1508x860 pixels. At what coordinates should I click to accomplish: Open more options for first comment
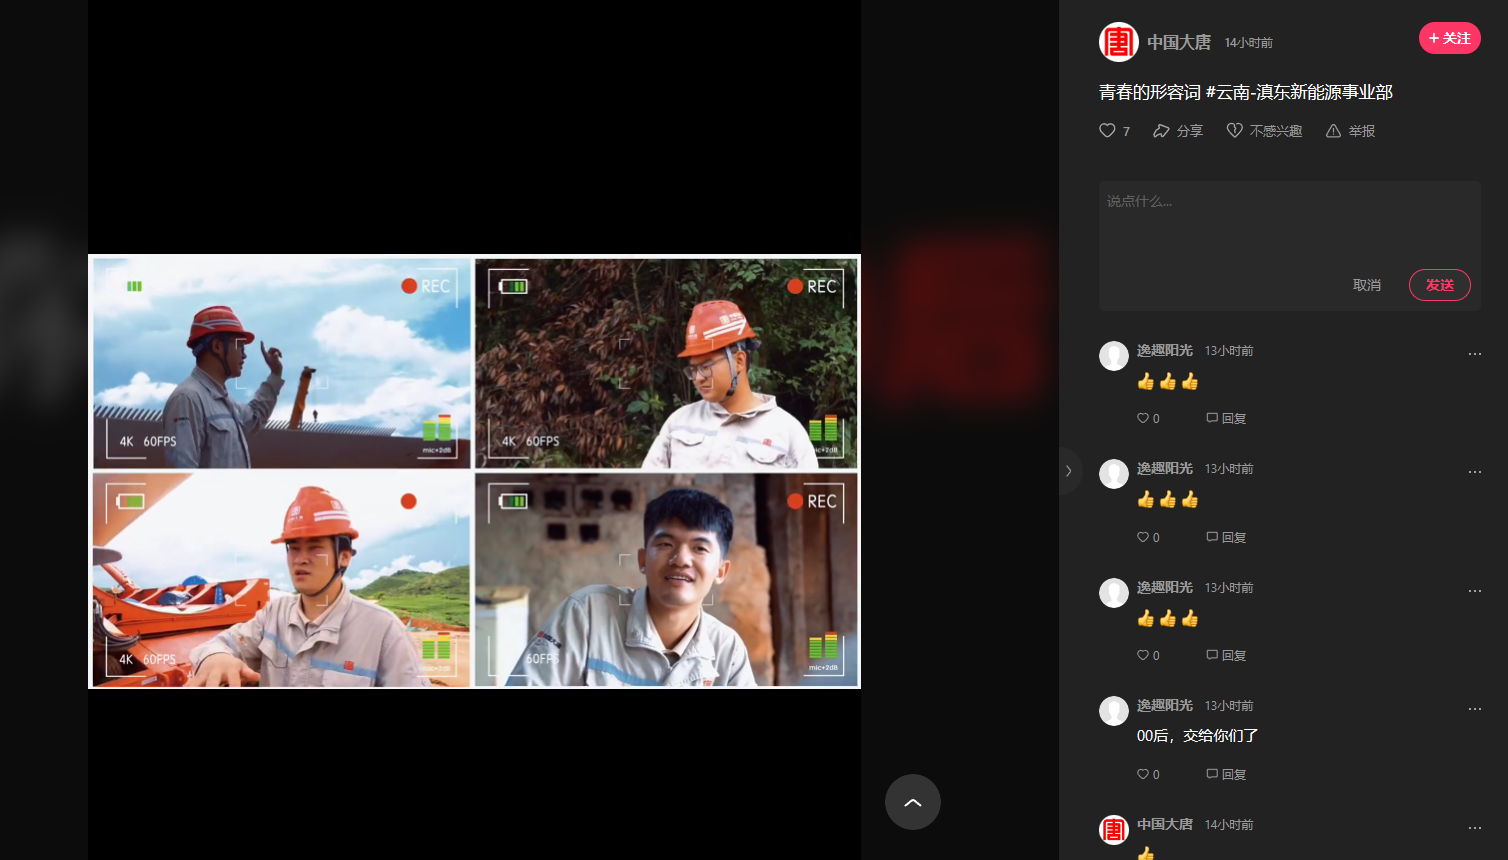pos(1474,354)
